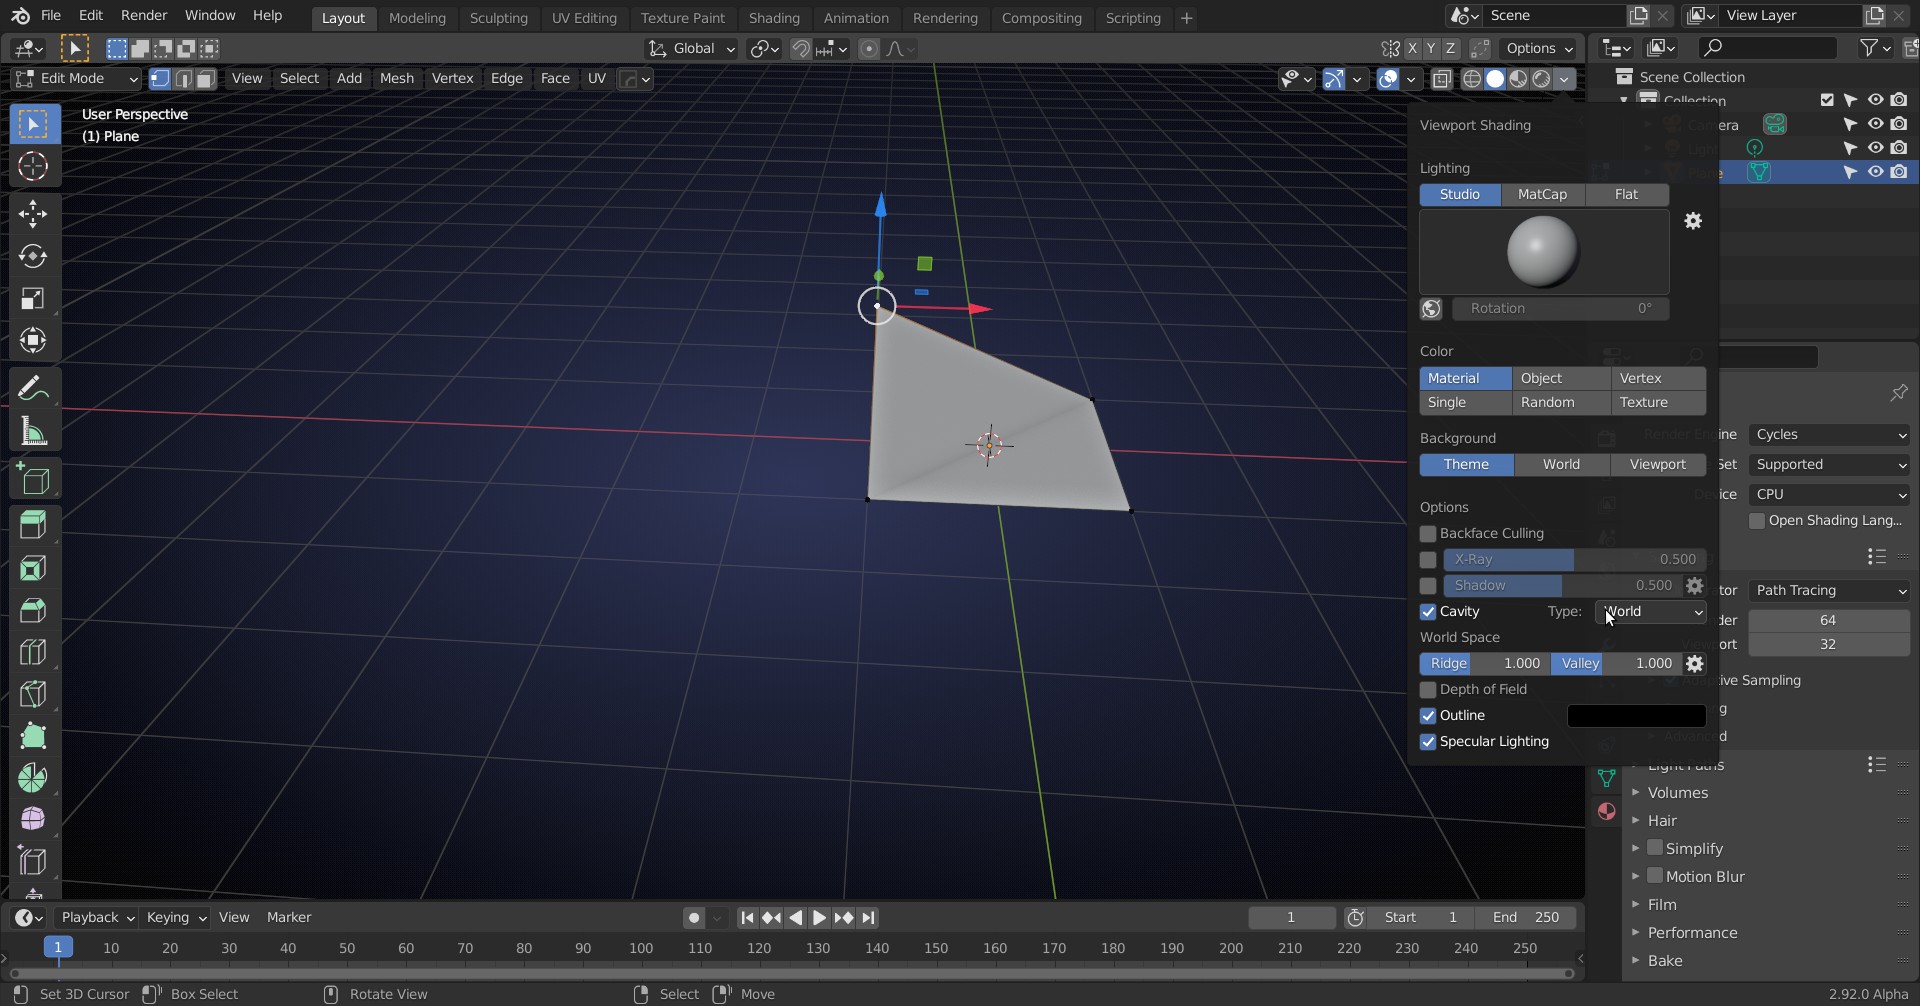The image size is (1920, 1006).
Task: Activate the Transform tool
Action: click(33, 340)
